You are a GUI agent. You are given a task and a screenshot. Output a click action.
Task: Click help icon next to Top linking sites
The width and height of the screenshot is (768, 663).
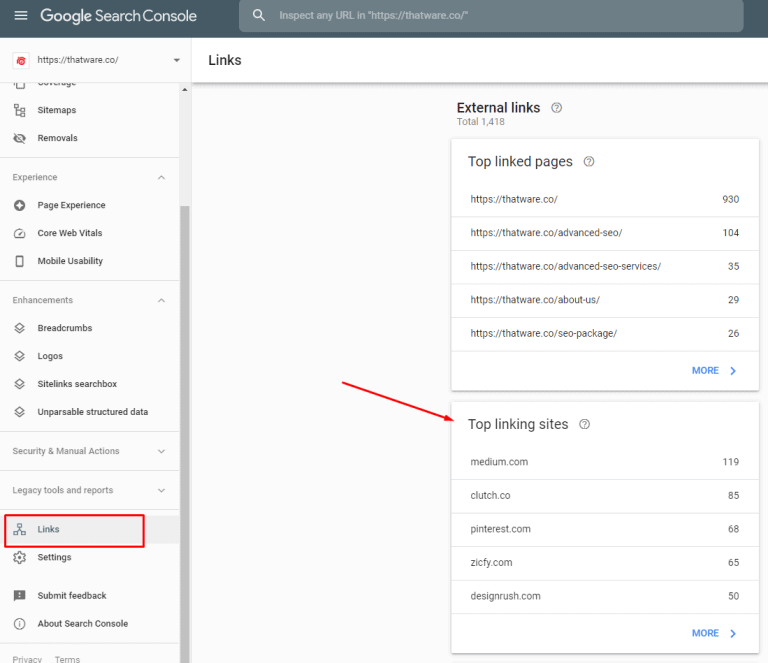click(584, 424)
